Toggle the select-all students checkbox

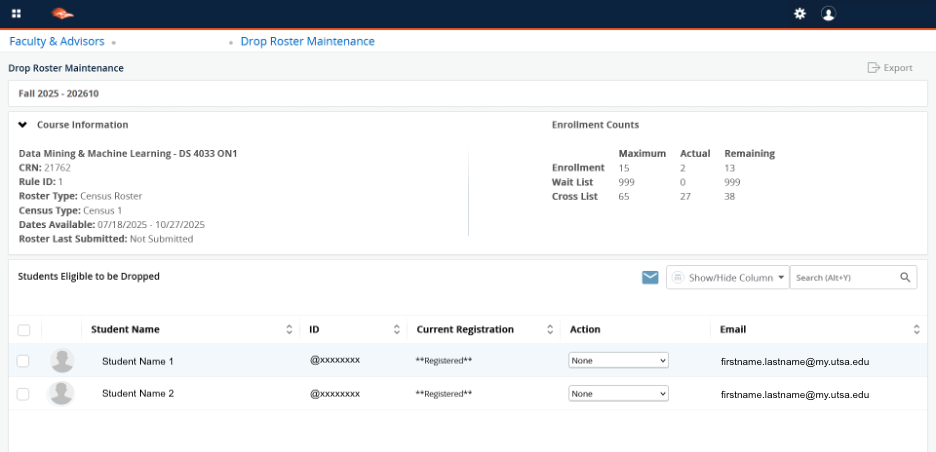point(24,330)
